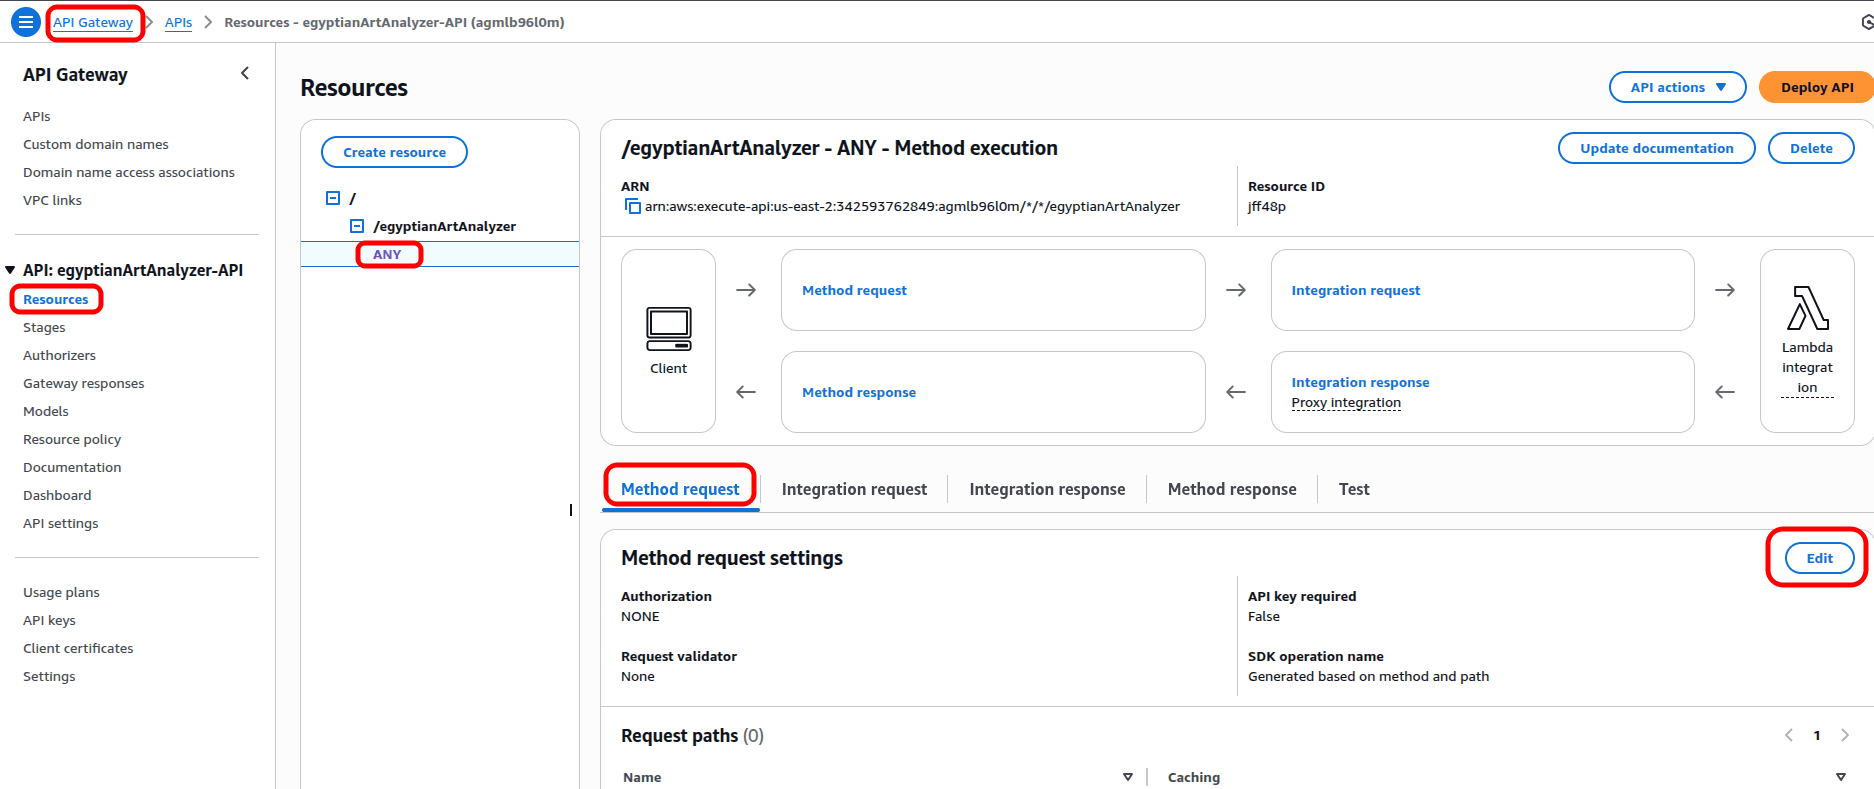The width and height of the screenshot is (1874, 789).
Task: Collapse the root / resource tree node
Action: [x=333, y=198]
